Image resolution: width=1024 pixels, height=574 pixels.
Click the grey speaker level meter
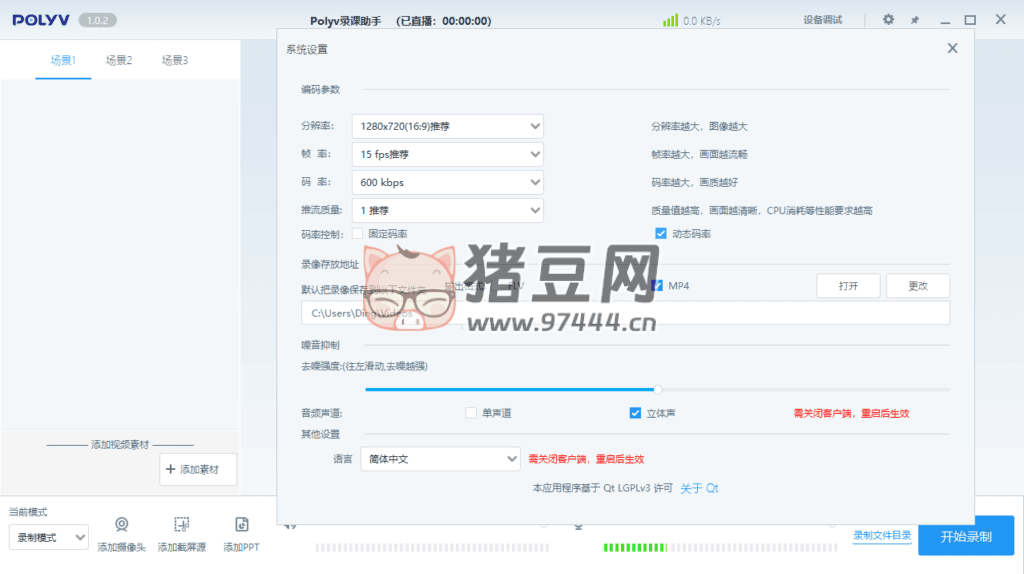432,547
